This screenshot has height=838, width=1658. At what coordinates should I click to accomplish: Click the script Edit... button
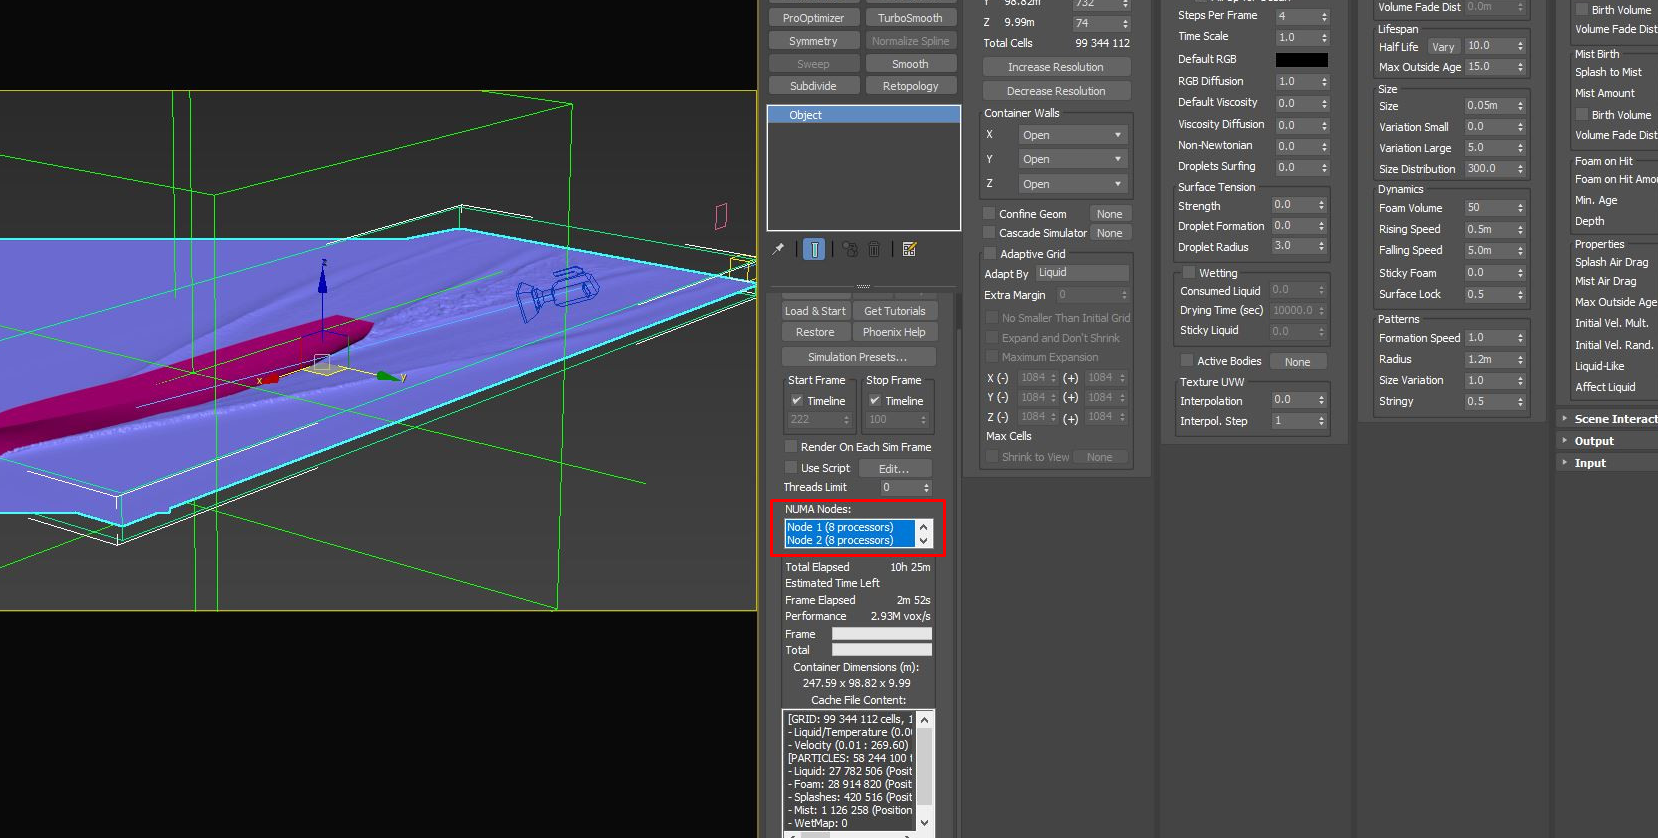click(x=894, y=468)
